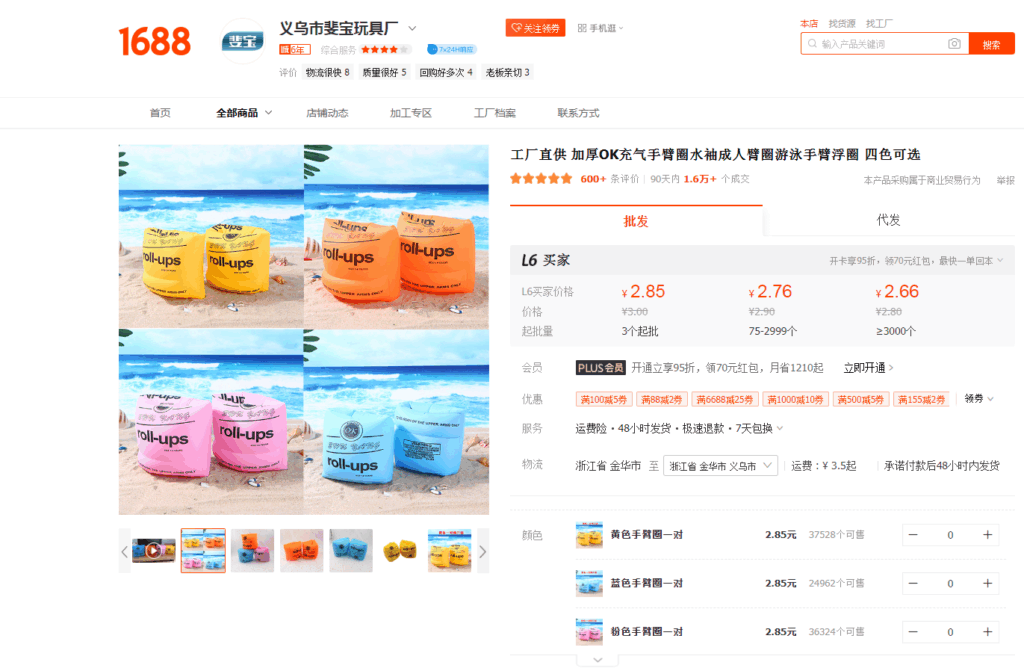Screen dimensions: 1024x668
Task: Increase quantity for 蓝色手臂圈一对
Action: [987, 583]
